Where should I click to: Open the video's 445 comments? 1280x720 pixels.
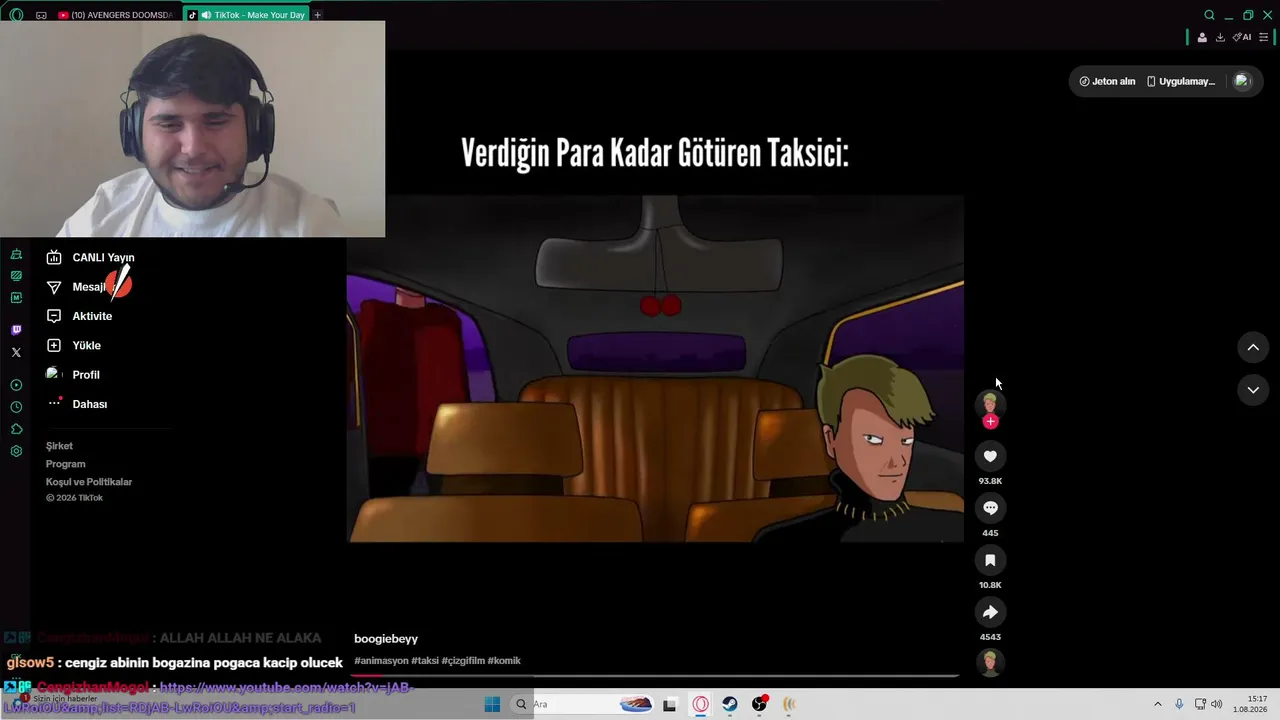pyautogui.click(x=990, y=508)
